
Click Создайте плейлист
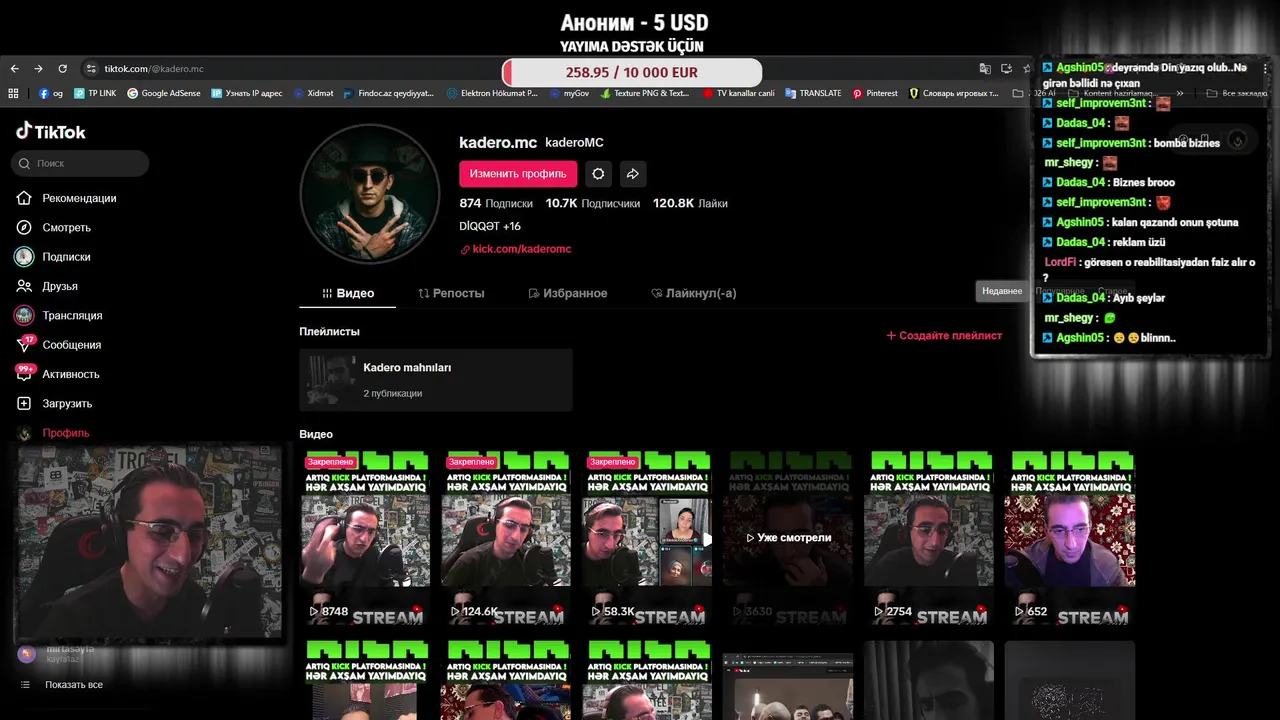click(x=944, y=335)
